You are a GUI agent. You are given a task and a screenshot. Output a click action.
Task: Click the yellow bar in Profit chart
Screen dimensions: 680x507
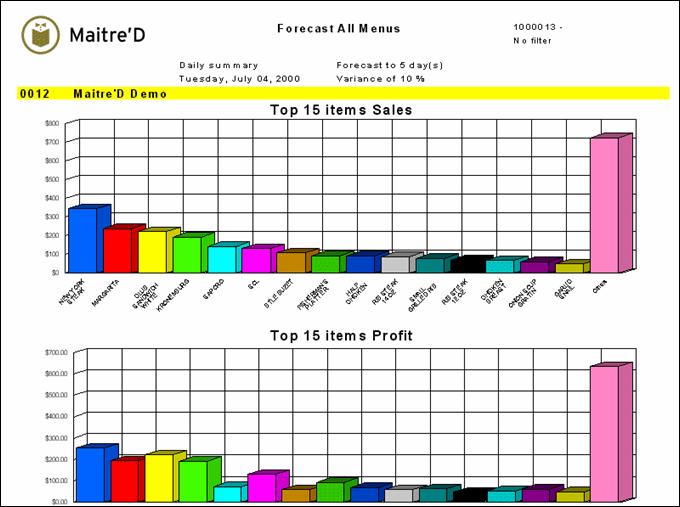point(159,478)
